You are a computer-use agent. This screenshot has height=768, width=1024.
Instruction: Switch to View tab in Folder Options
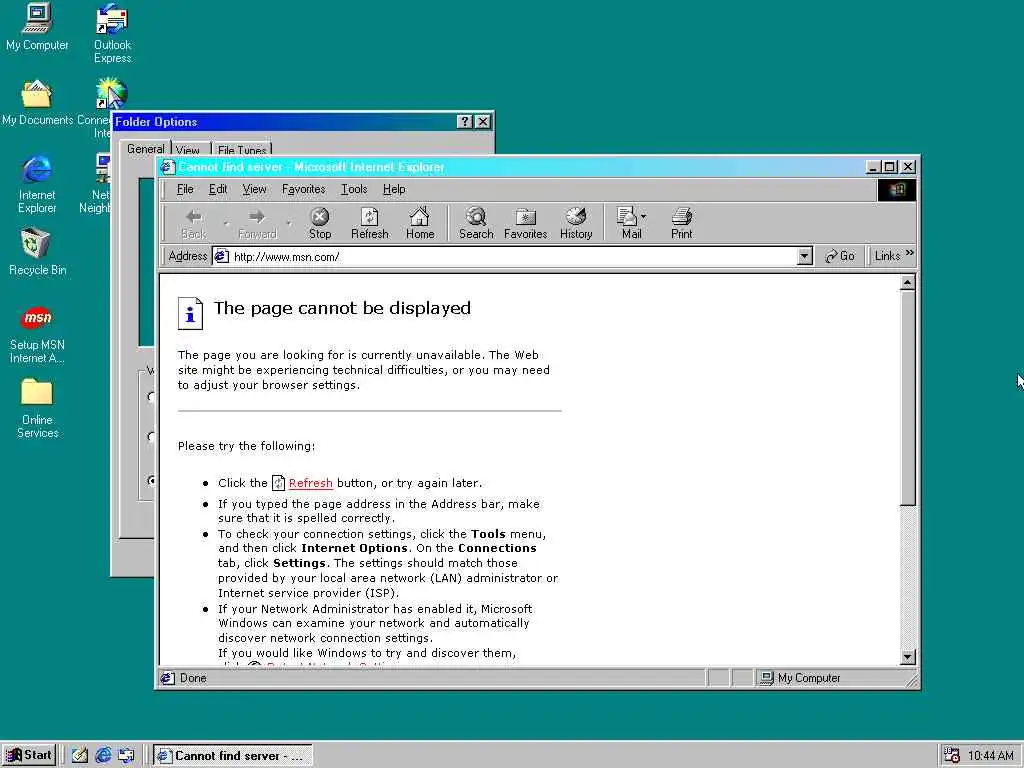click(190, 150)
